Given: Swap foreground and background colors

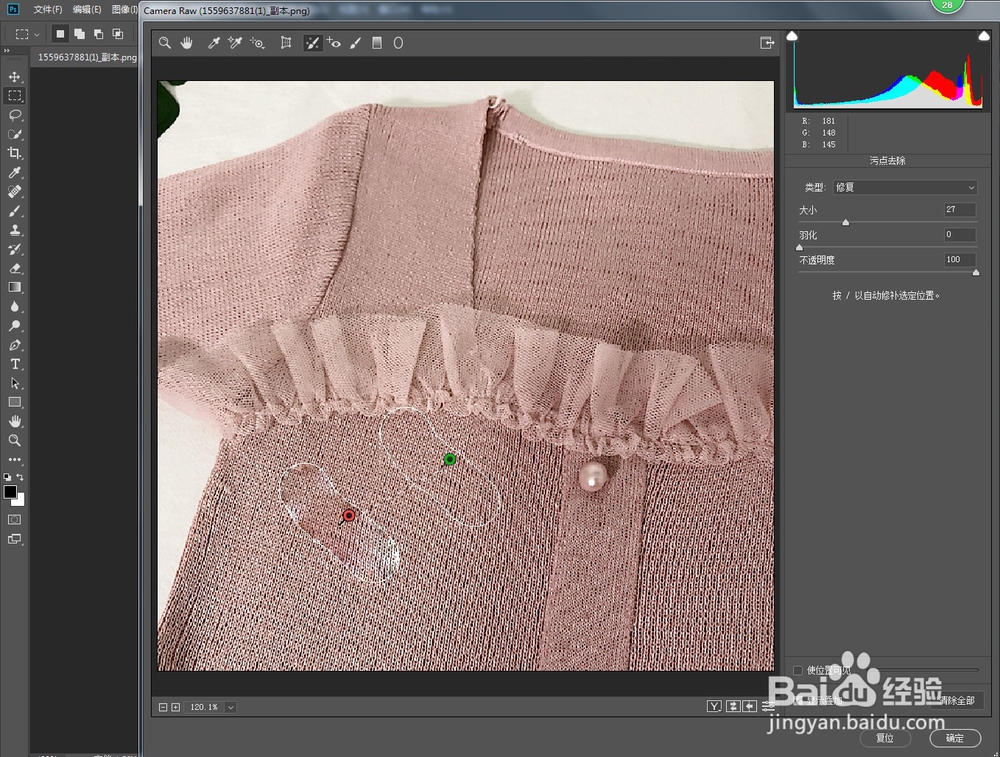Looking at the screenshot, I should pyautogui.click(x=20, y=477).
